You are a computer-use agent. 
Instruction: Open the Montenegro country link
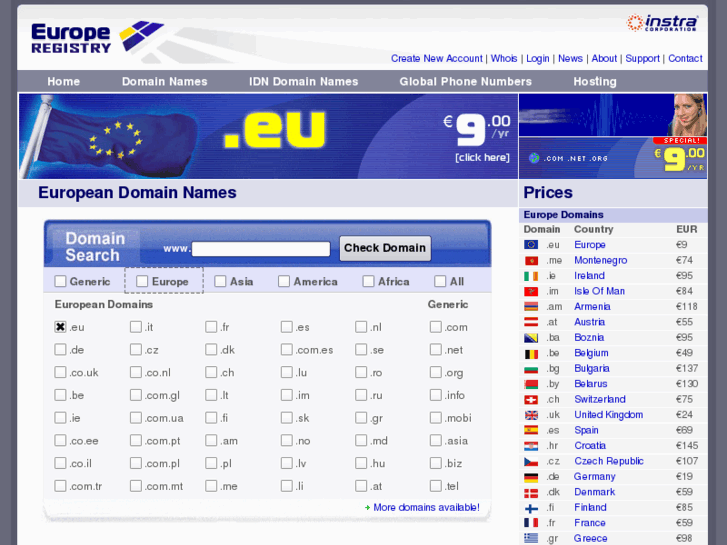(x=600, y=261)
